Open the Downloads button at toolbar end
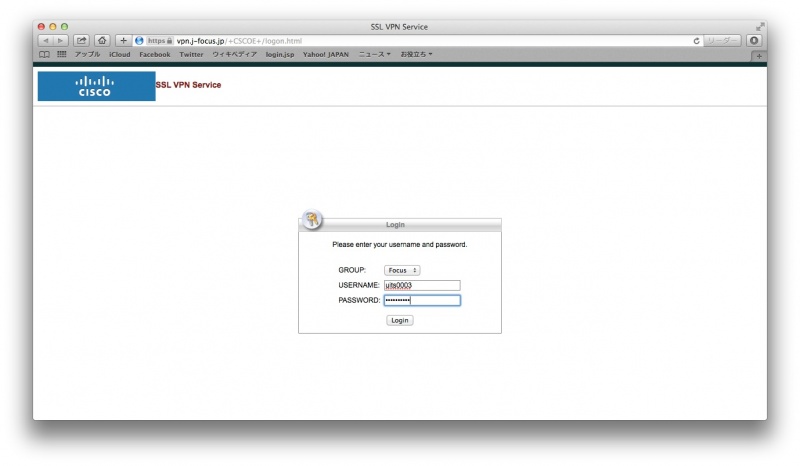Image resolution: width=800 pixels, height=466 pixels. click(754, 41)
